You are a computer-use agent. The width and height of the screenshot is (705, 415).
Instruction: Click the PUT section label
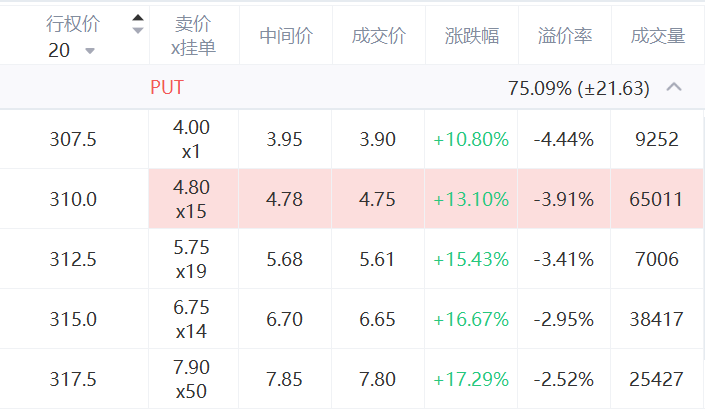pos(167,87)
